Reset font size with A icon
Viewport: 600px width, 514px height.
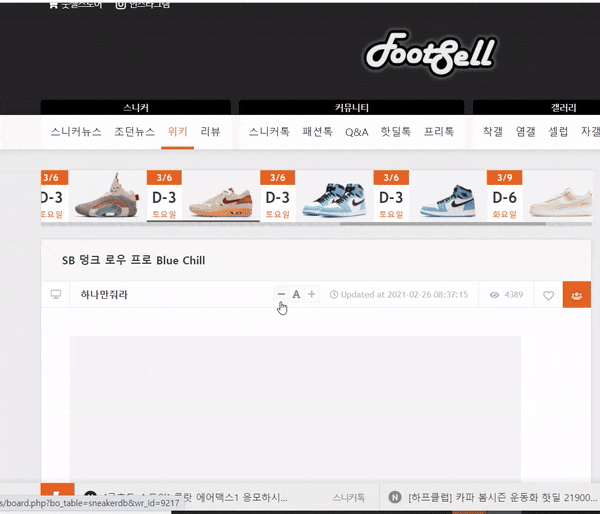(296, 294)
